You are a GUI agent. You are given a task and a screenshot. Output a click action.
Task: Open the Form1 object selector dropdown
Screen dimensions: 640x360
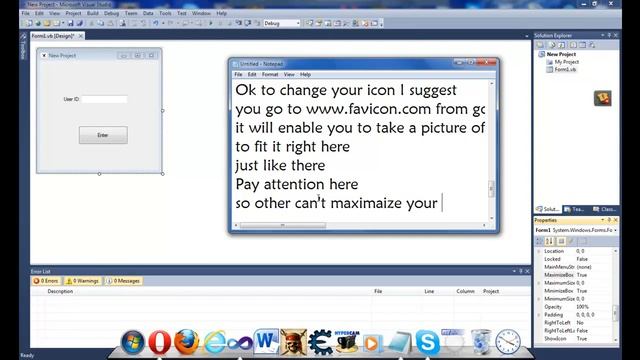click(x=615, y=230)
